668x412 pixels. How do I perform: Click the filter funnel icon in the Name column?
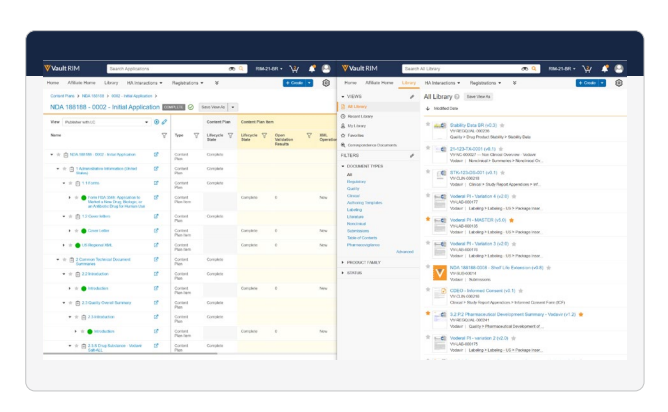(x=164, y=134)
